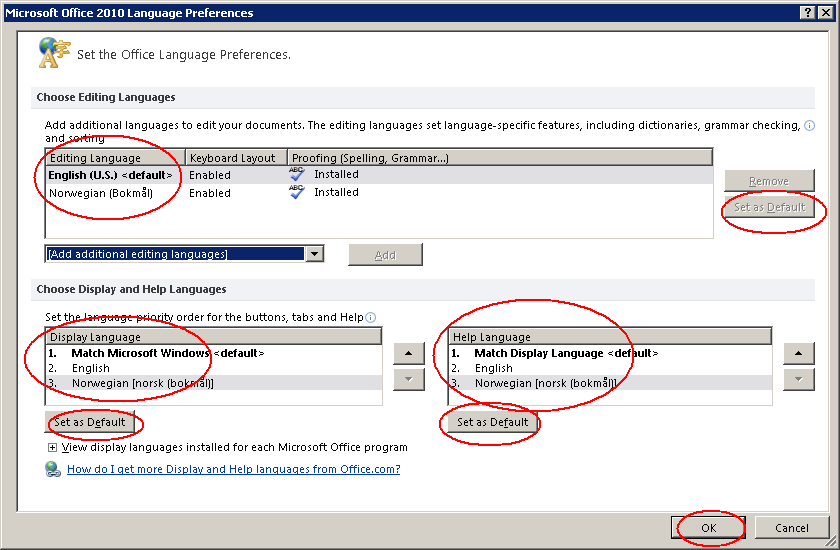The height and width of the screenshot is (550, 840).
Task: Click the info icon beside editing languages description
Action: pyautogui.click(x=809, y=126)
